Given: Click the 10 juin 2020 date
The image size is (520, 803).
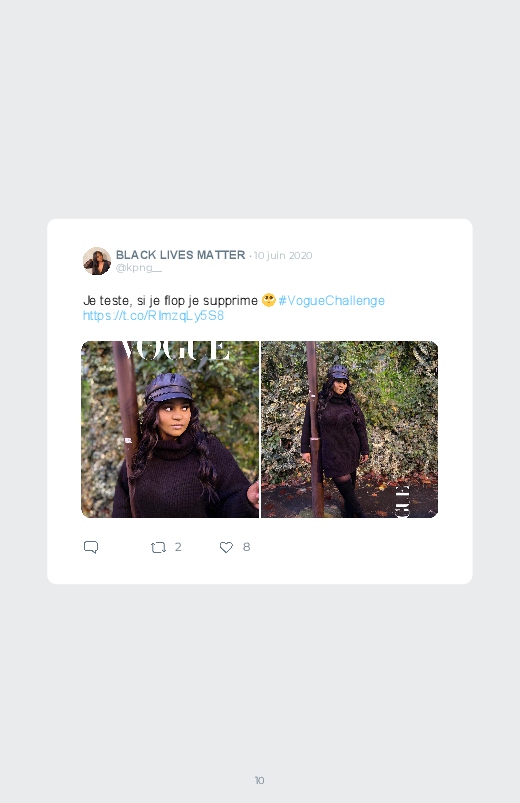Looking at the screenshot, I should click(x=283, y=256).
